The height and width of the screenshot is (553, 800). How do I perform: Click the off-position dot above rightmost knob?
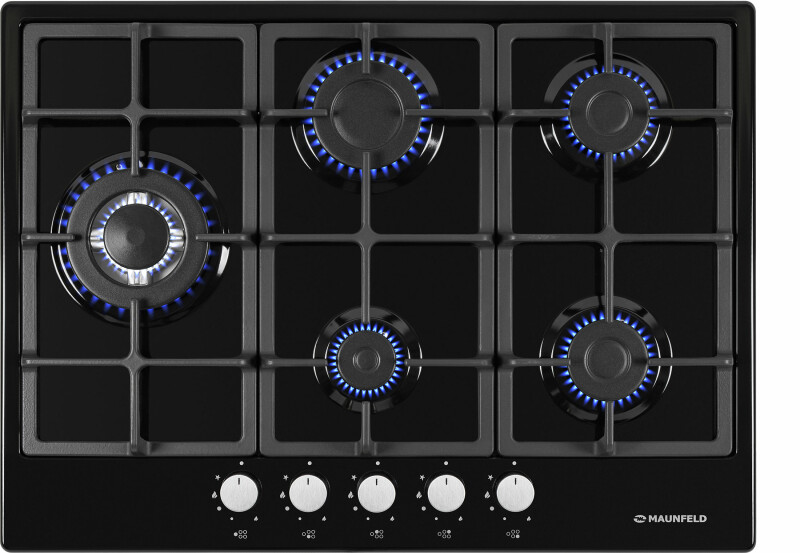coord(514,463)
